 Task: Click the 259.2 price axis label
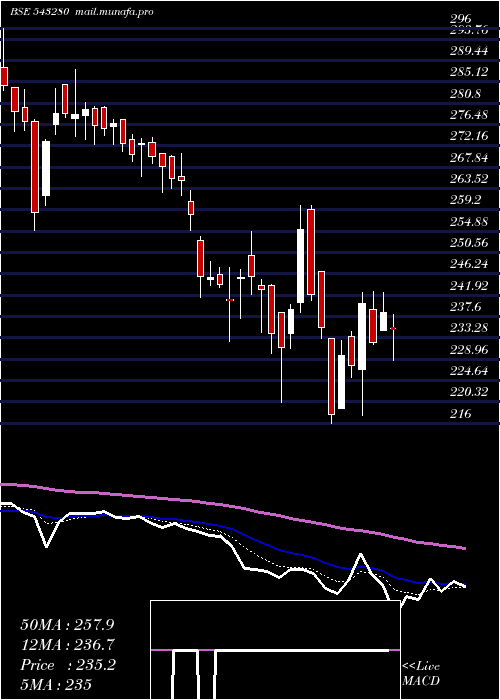point(466,200)
